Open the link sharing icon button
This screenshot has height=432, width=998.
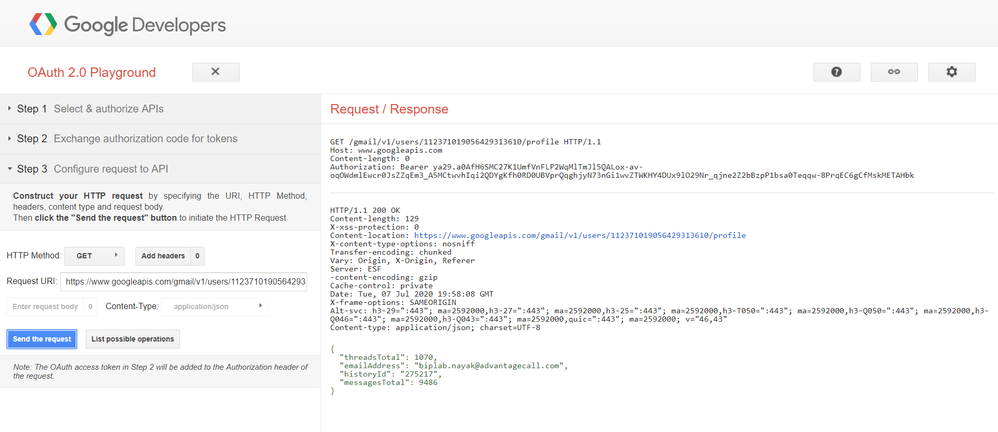[894, 72]
